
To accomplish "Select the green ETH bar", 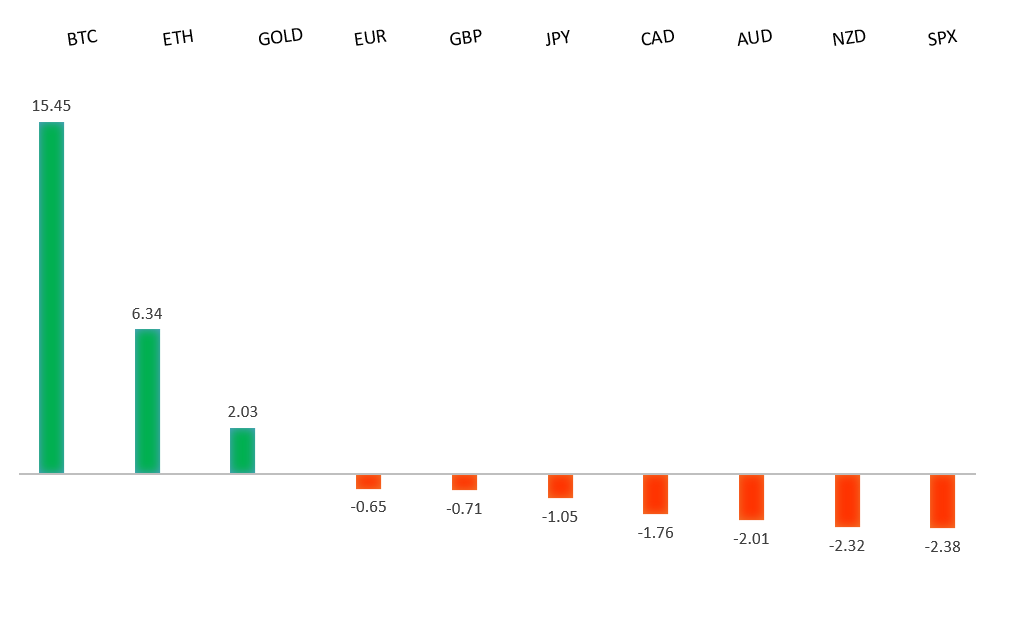I will [x=147, y=401].
